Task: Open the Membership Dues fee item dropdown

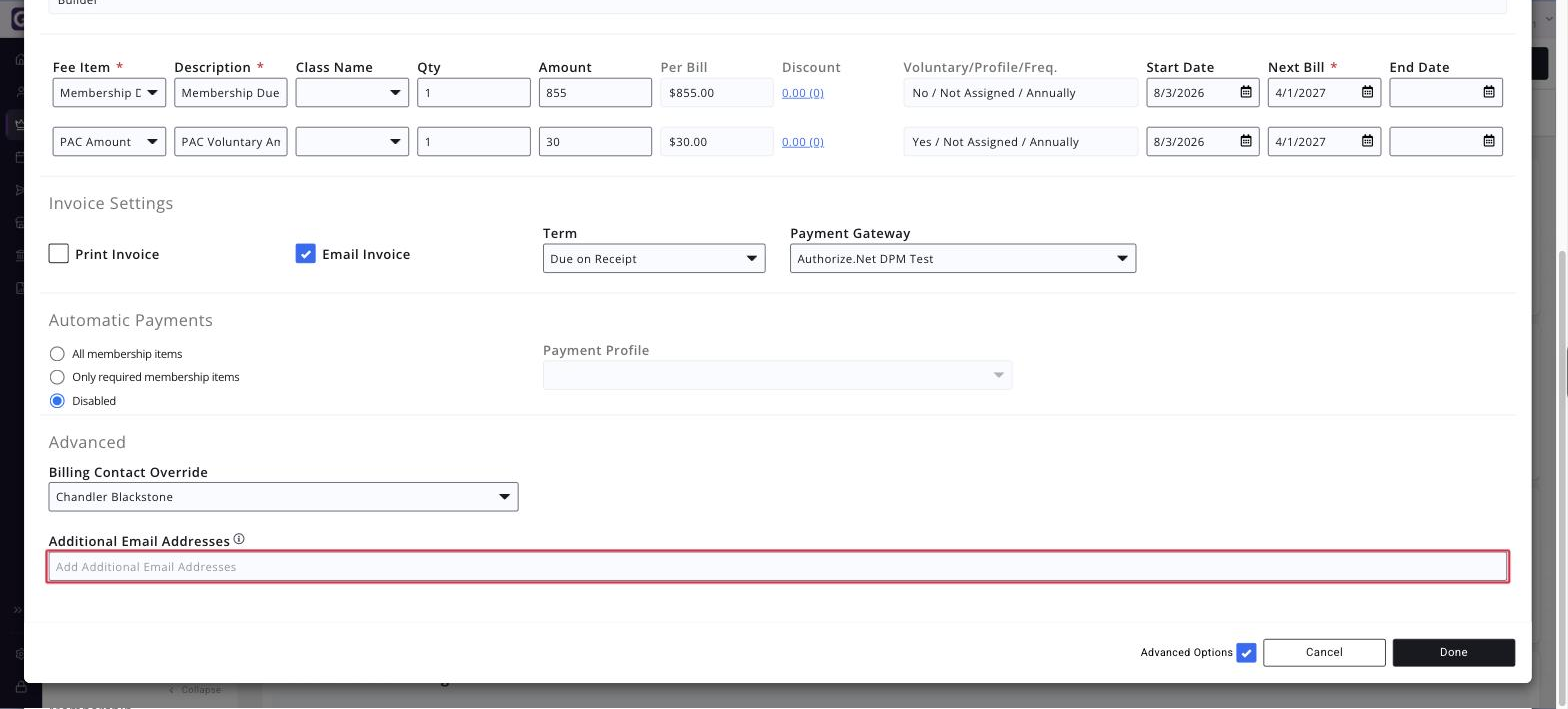Action: click(109, 93)
